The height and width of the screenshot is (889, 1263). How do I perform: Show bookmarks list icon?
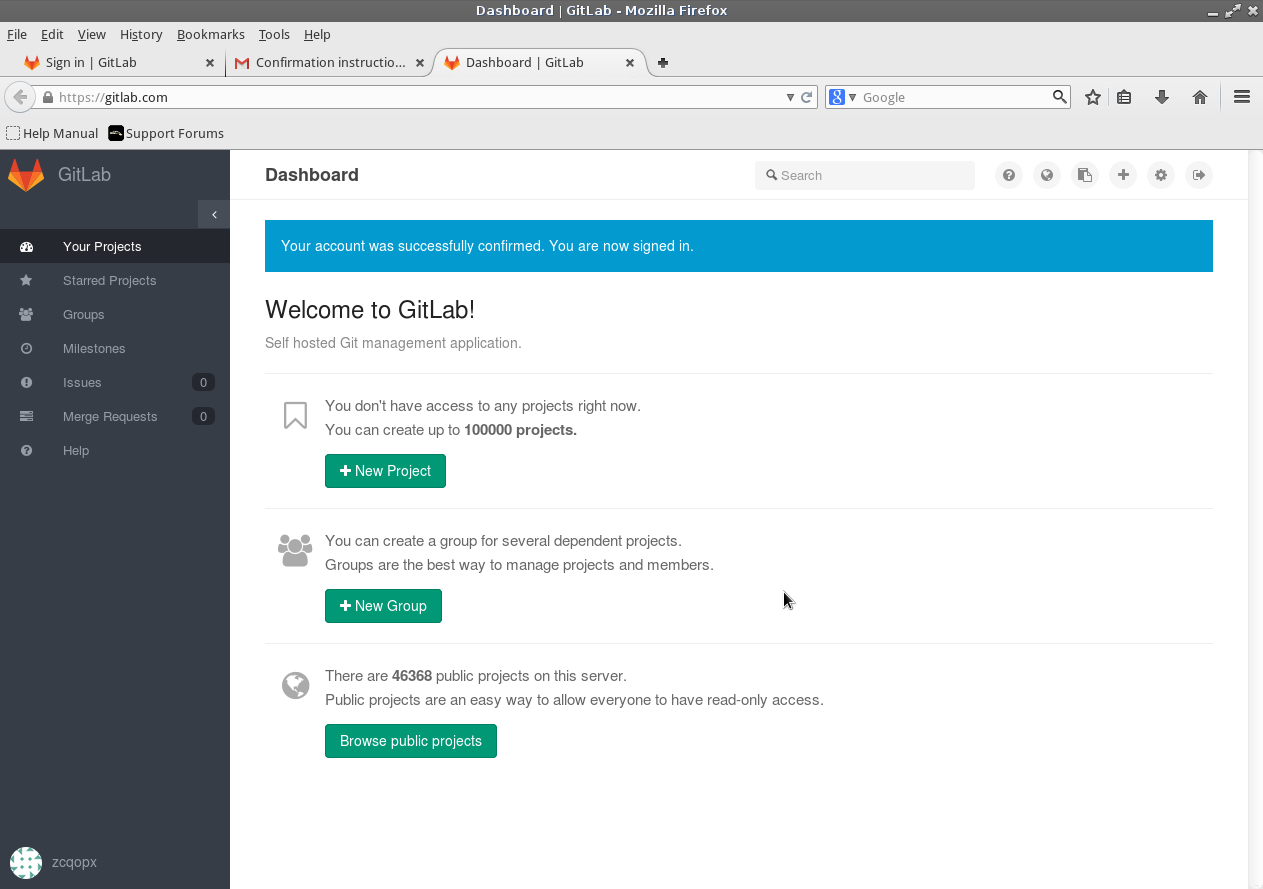[1125, 97]
